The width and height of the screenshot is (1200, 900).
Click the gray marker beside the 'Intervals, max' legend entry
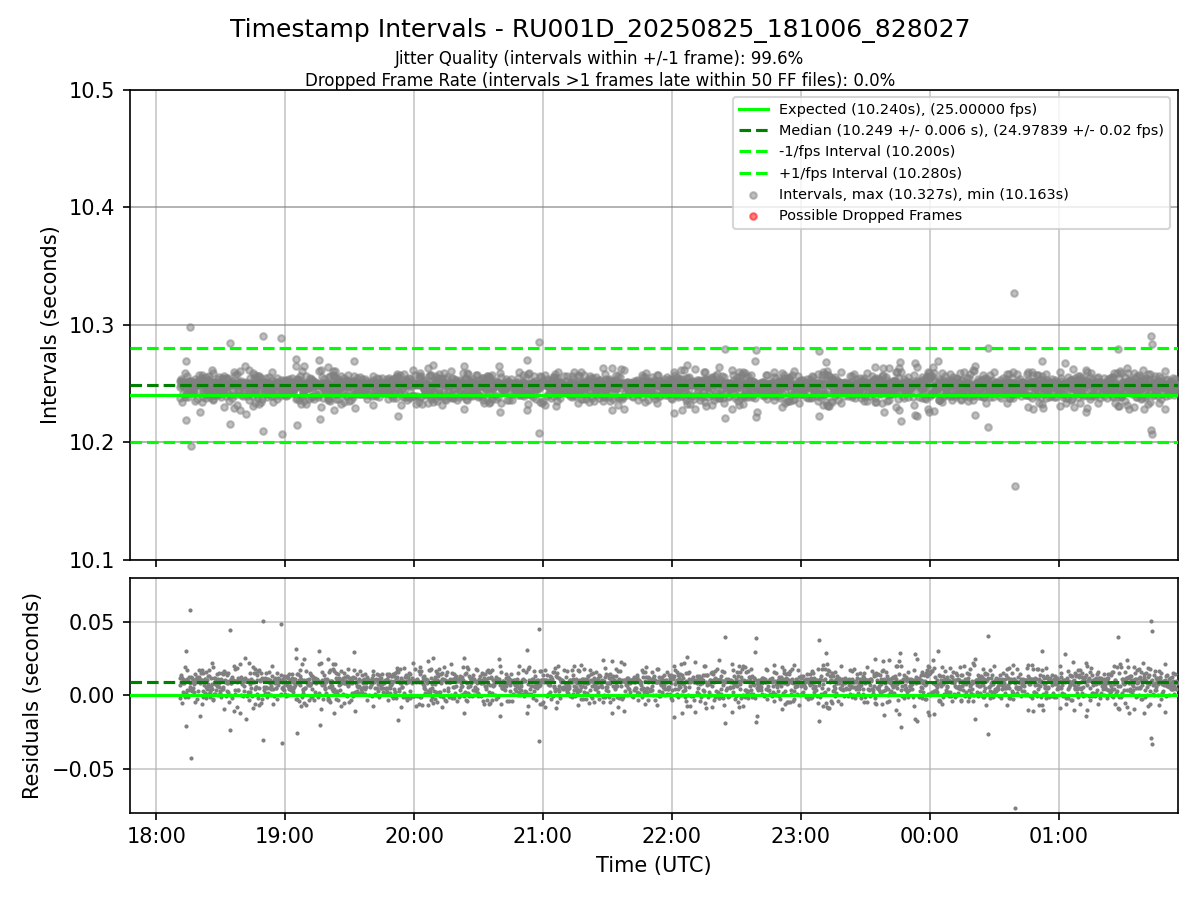(x=754, y=195)
